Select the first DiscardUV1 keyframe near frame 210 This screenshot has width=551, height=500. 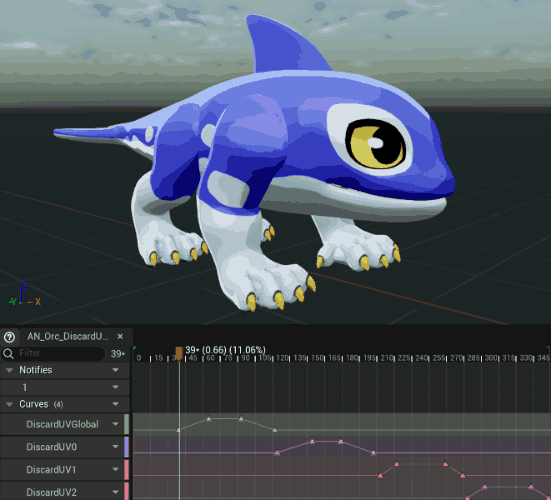click(x=380, y=475)
